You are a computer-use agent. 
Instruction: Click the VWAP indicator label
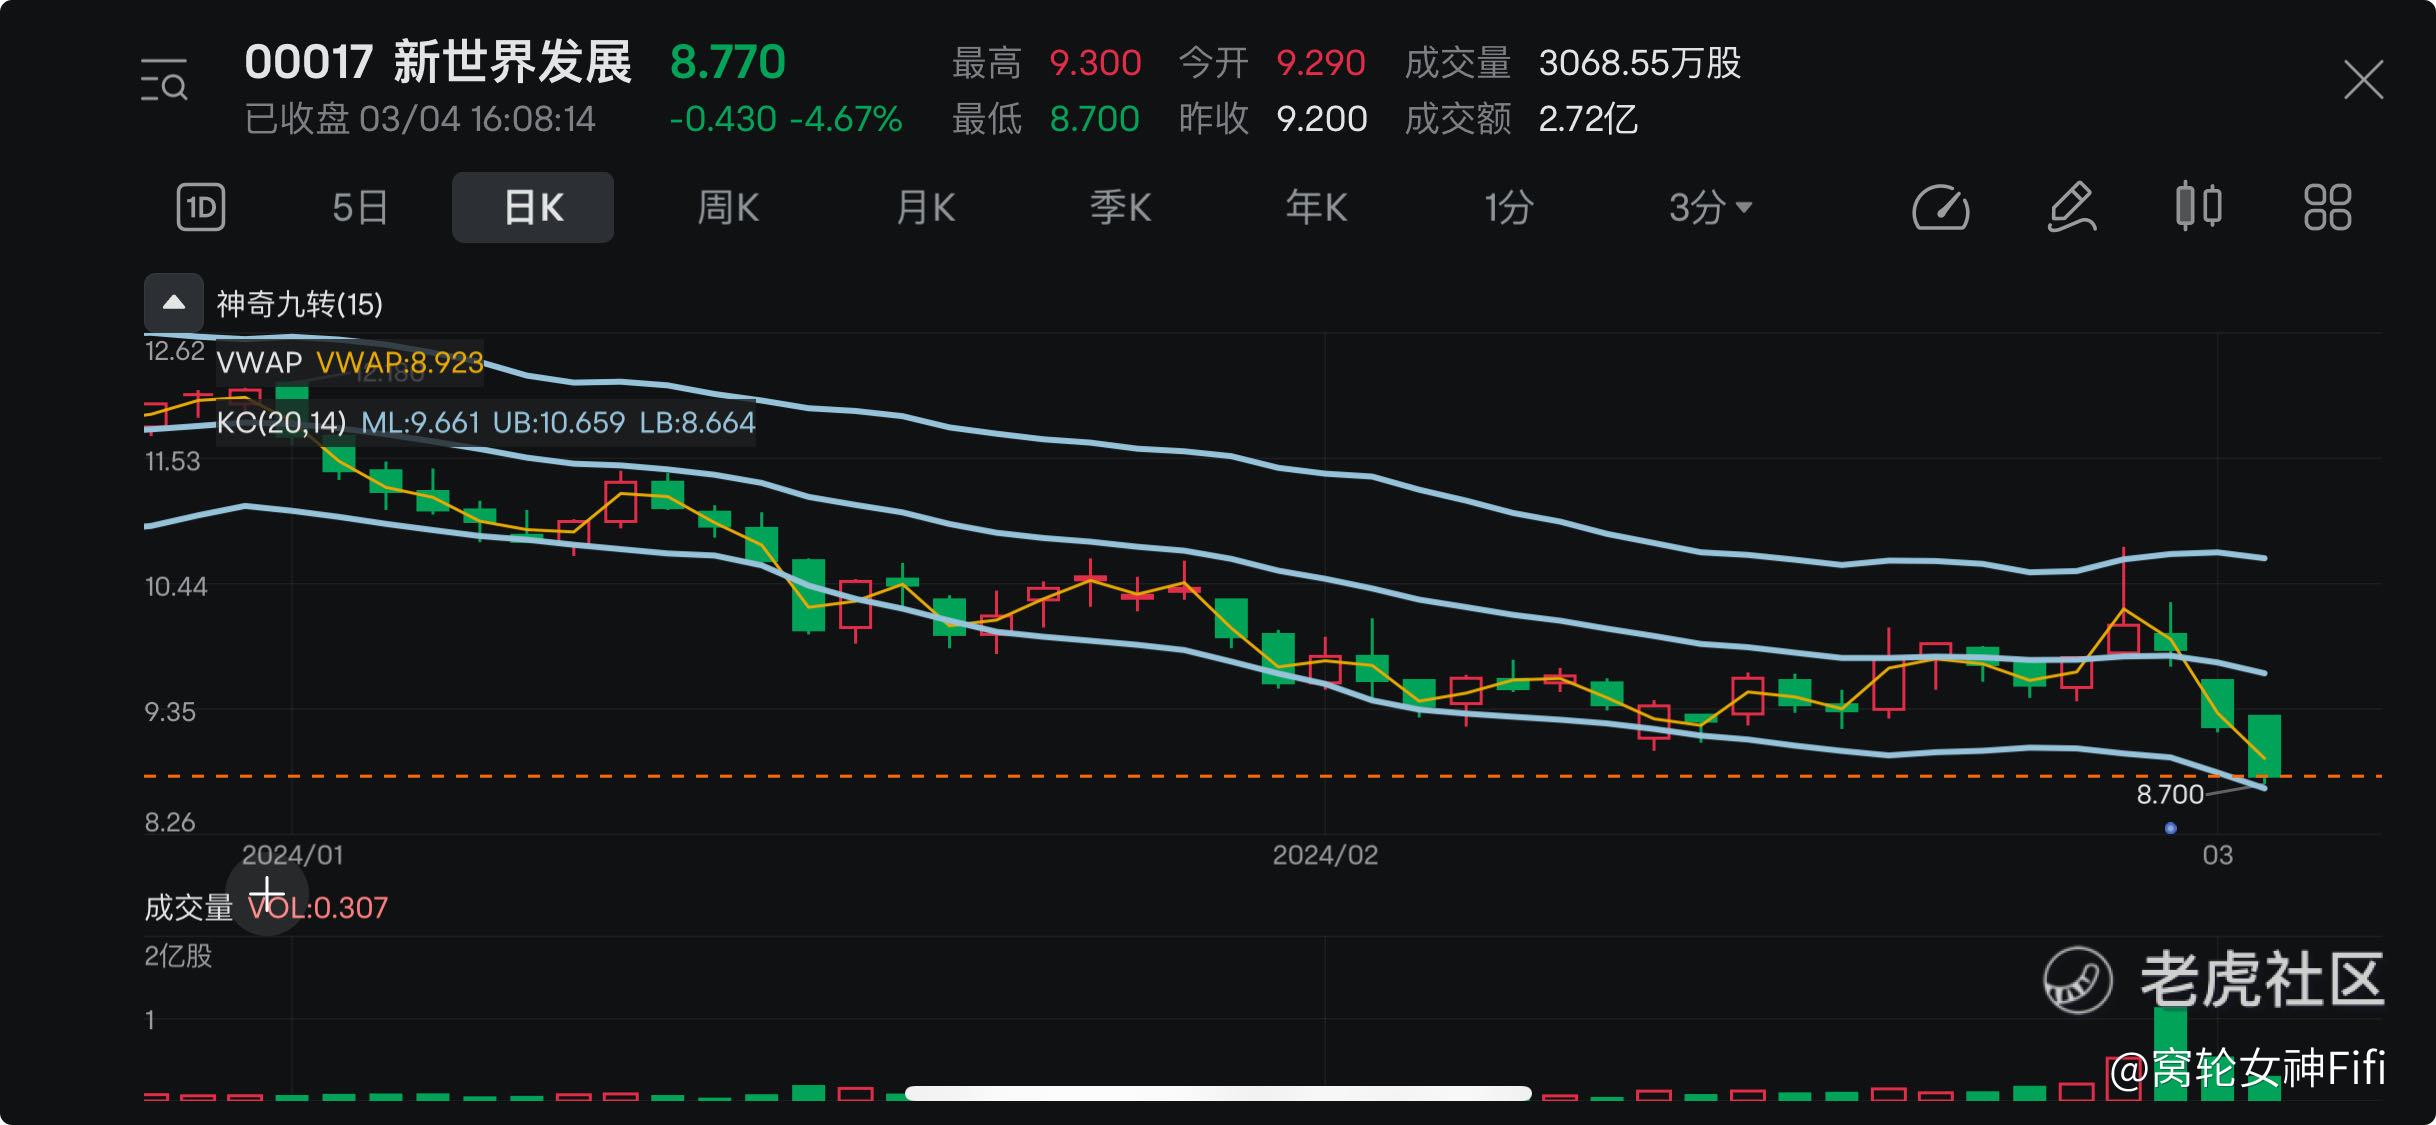259,363
